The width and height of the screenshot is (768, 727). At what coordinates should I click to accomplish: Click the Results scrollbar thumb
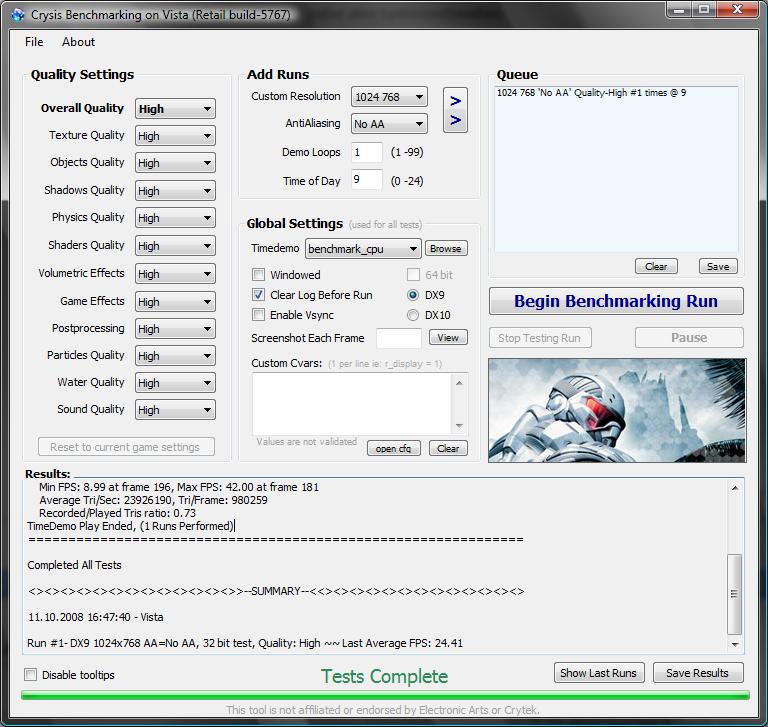click(x=735, y=594)
